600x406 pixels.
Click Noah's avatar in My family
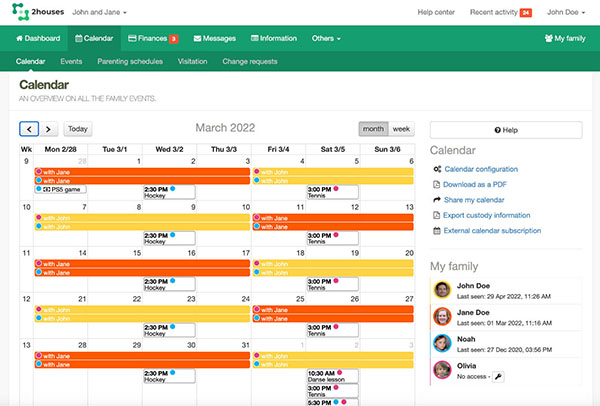(441, 343)
